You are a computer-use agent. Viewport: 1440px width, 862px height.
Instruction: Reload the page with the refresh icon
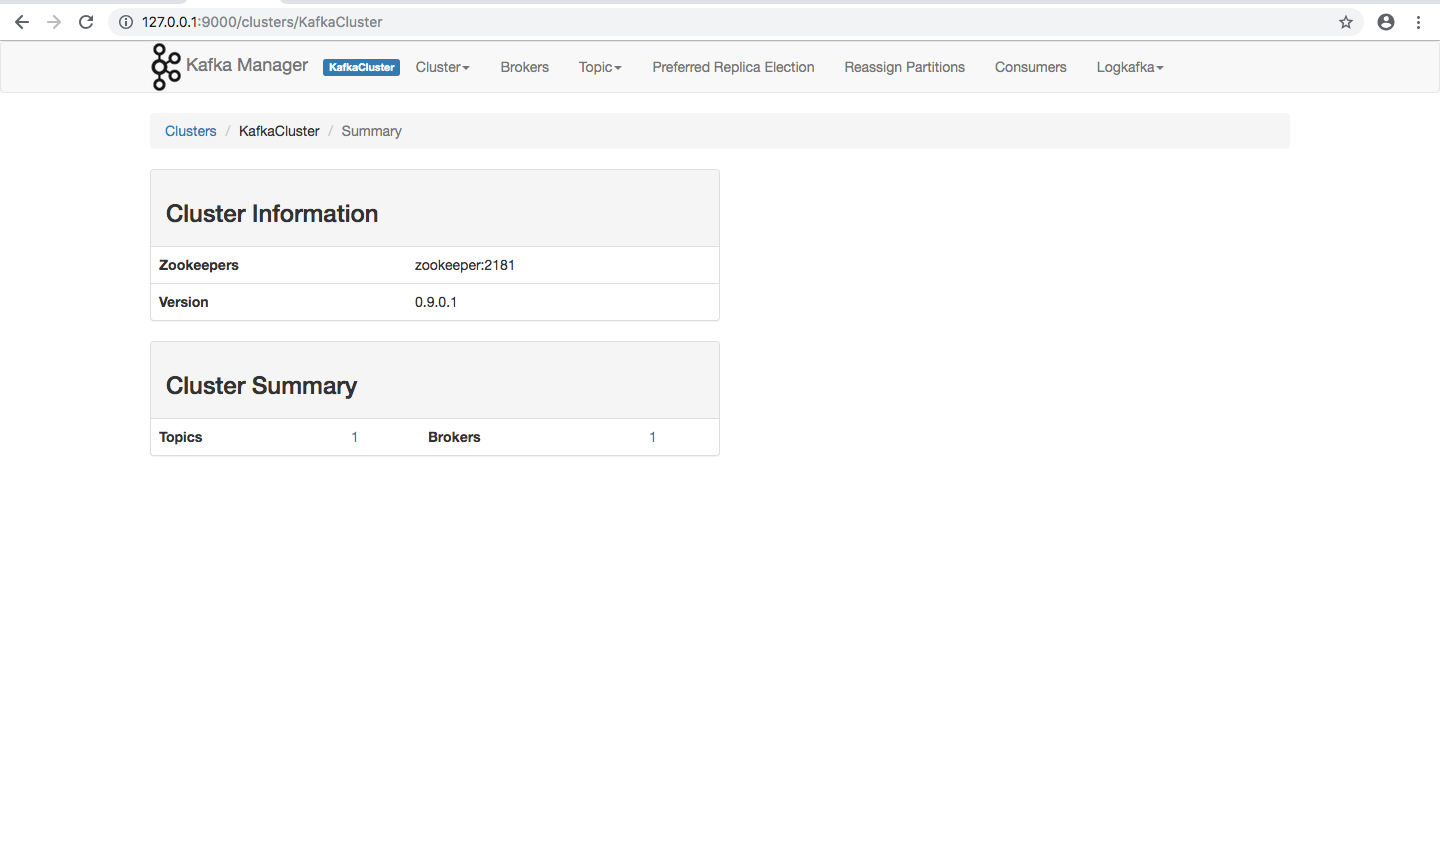pyautogui.click(x=86, y=22)
